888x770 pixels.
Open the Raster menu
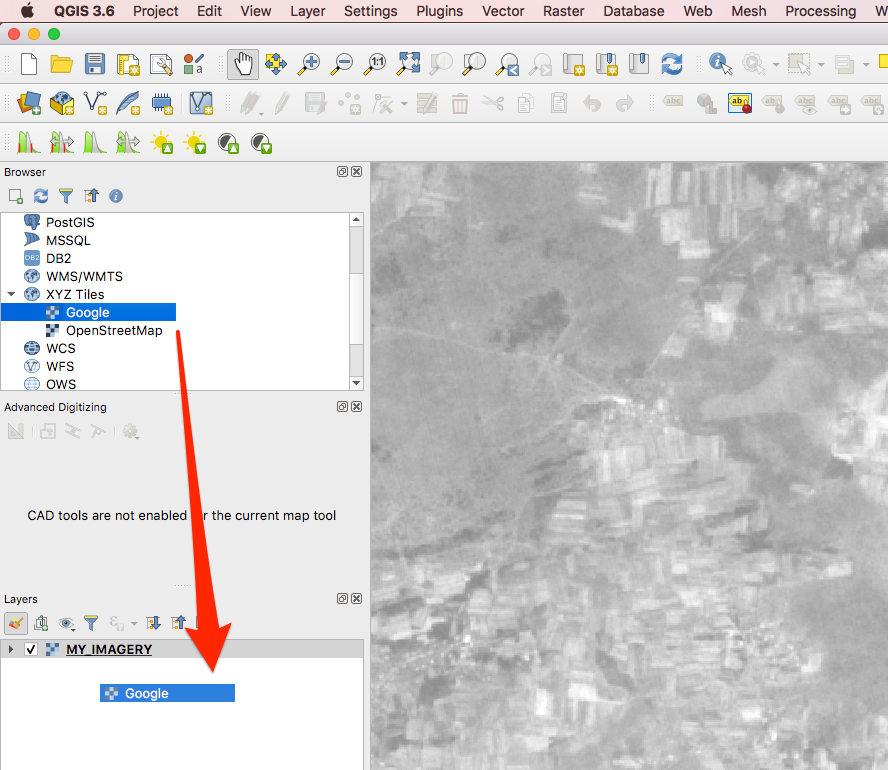point(564,11)
